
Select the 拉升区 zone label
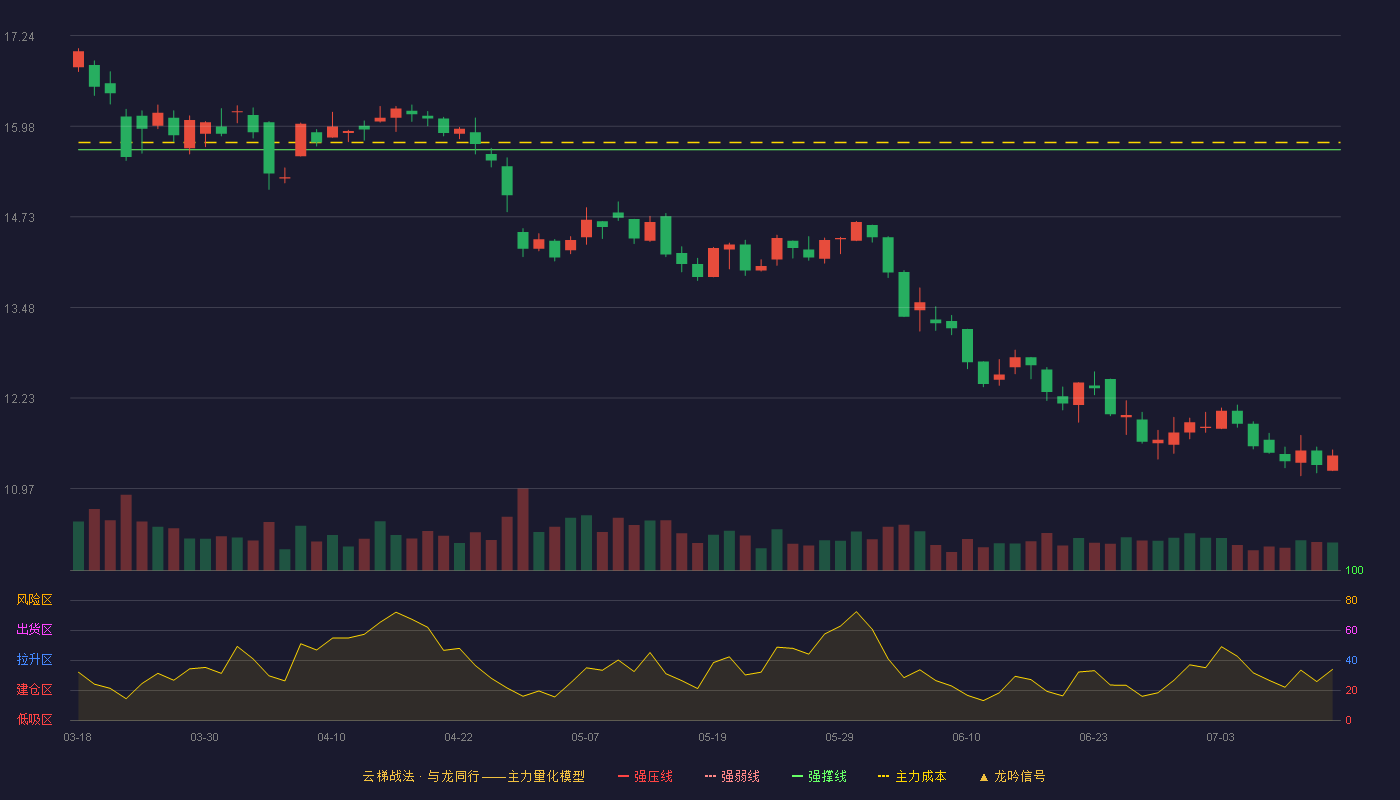[34, 660]
